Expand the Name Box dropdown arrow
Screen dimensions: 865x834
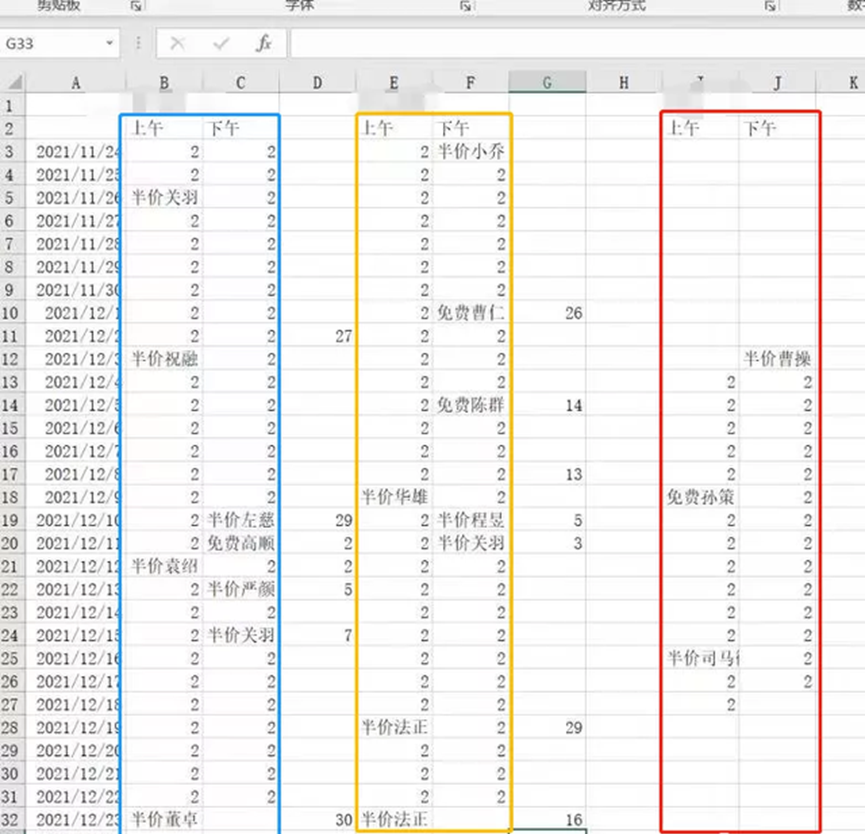[x=109, y=44]
